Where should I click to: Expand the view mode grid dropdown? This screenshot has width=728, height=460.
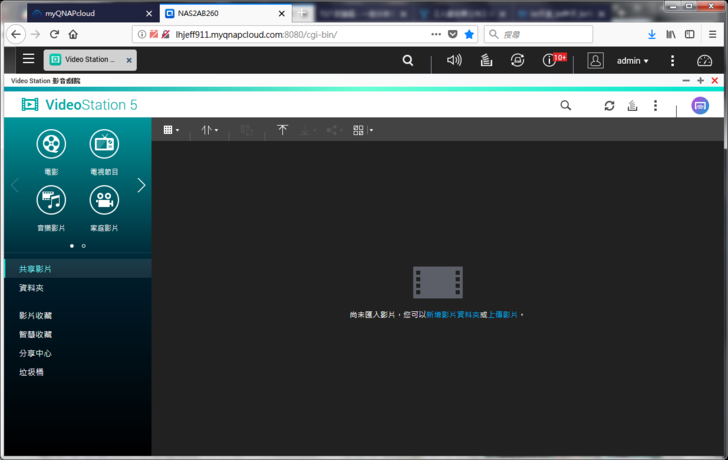click(x=171, y=130)
